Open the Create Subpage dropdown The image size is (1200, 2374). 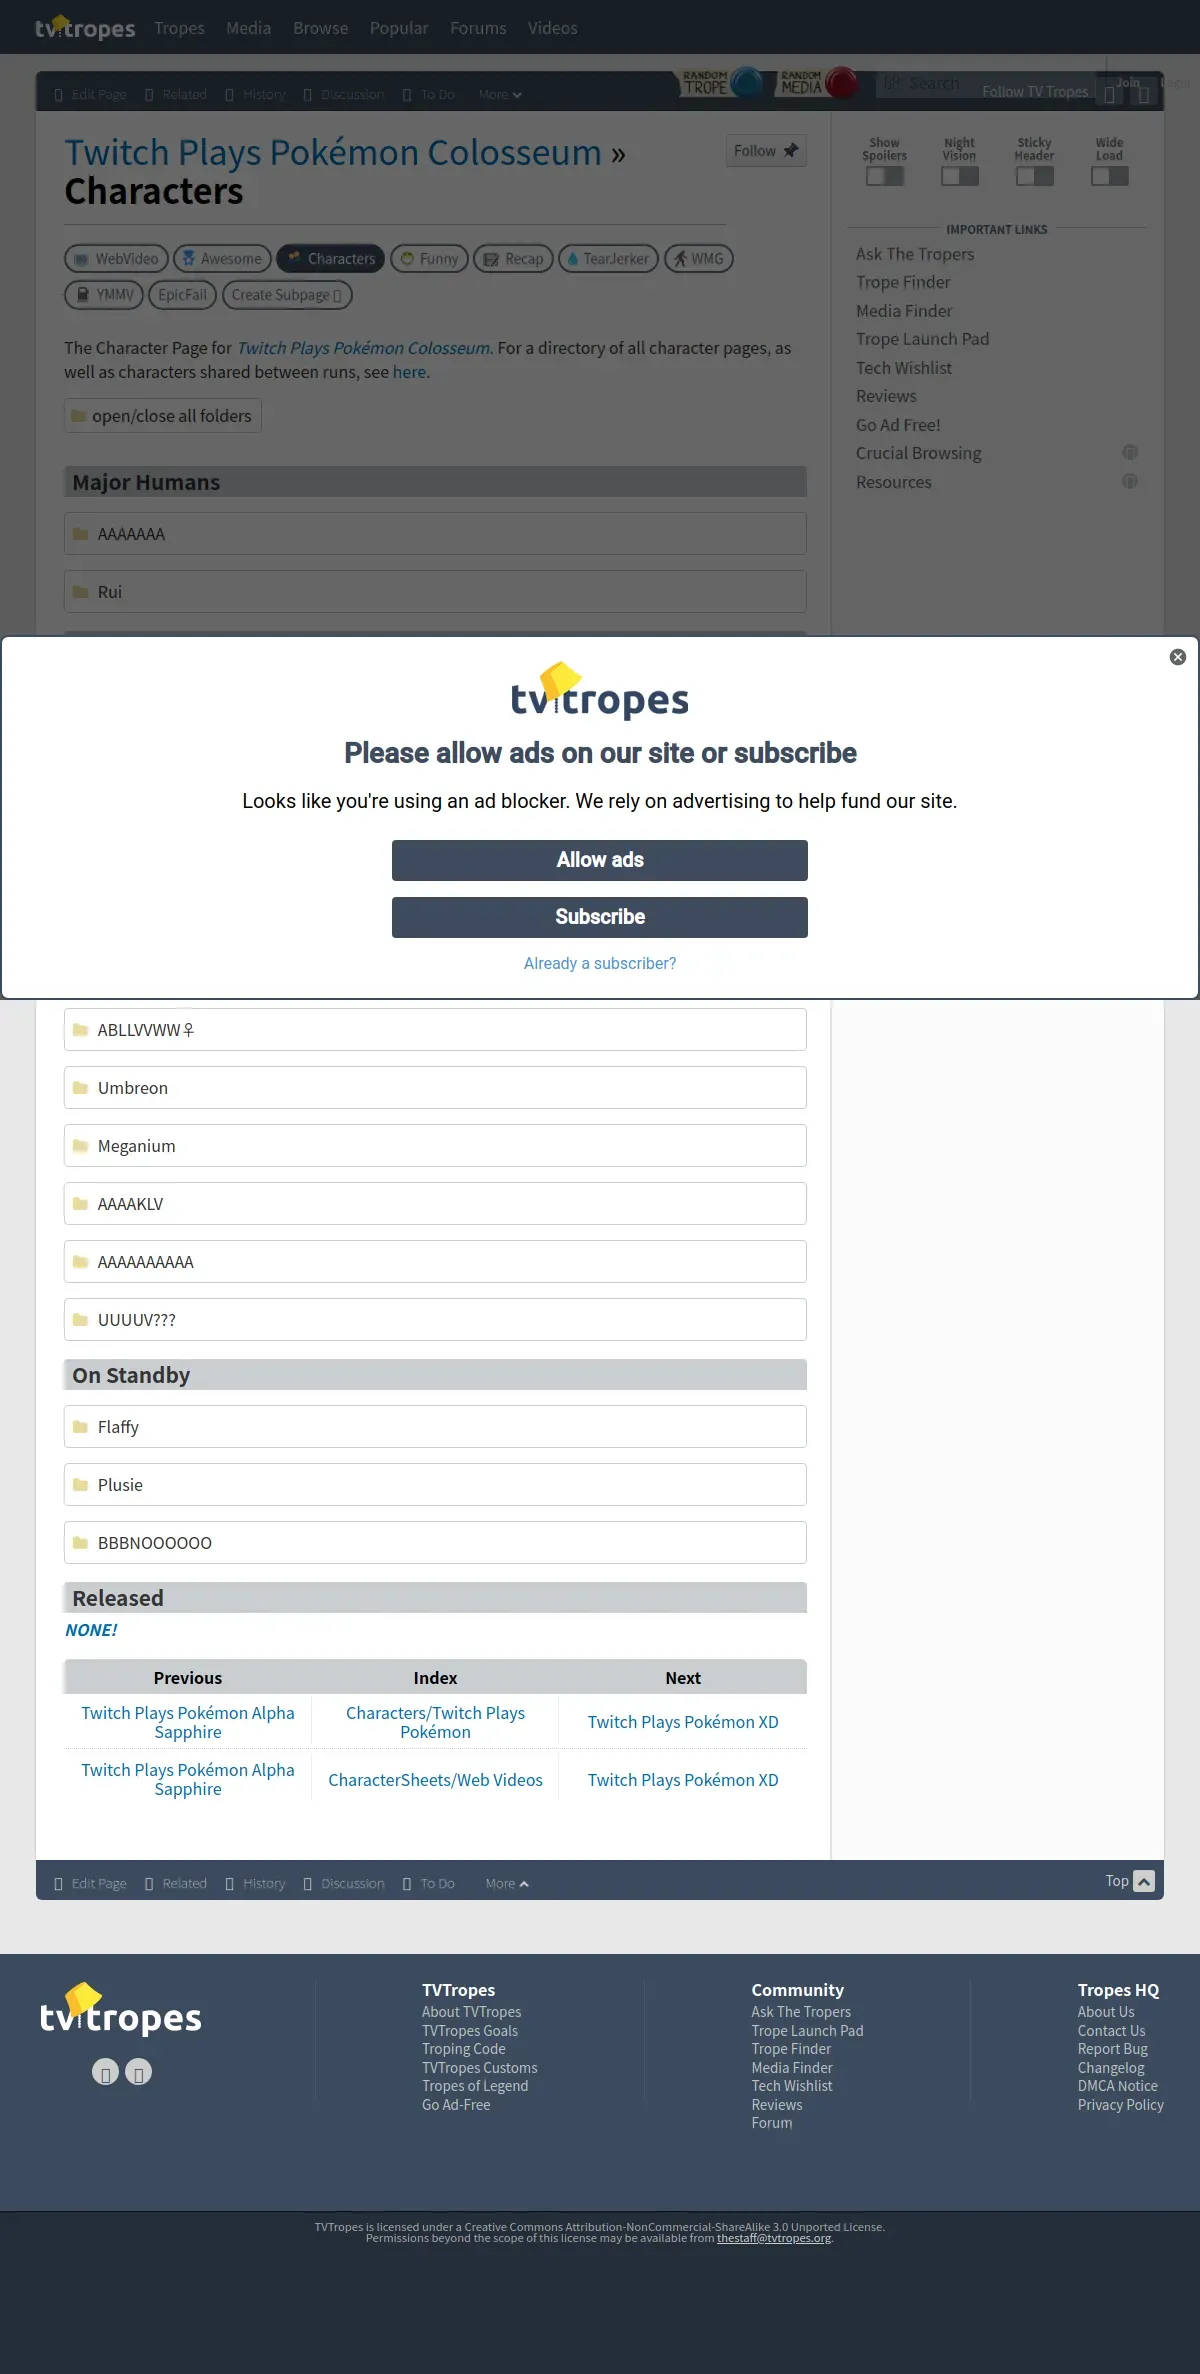(287, 295)
